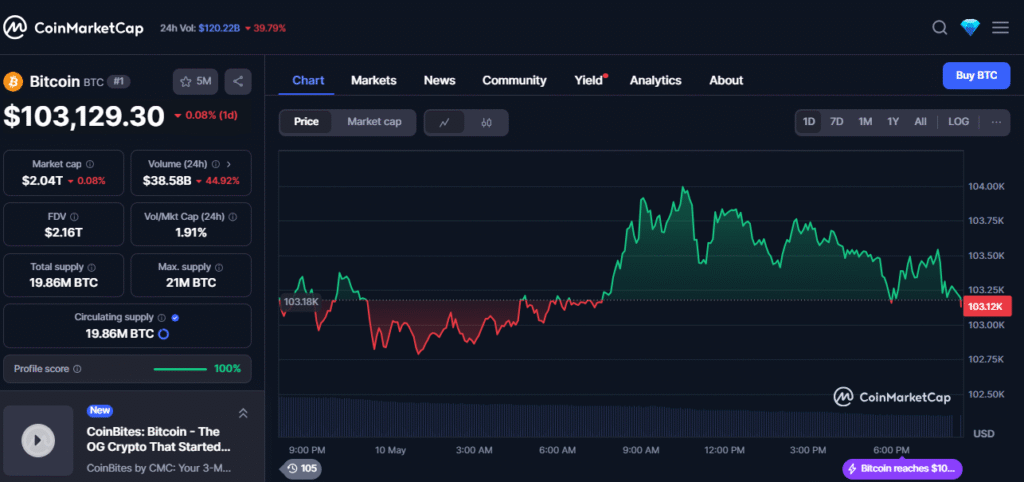Open the About tab
The height and width of the screenshot is (482, 1024).
(x=726, y=80)
